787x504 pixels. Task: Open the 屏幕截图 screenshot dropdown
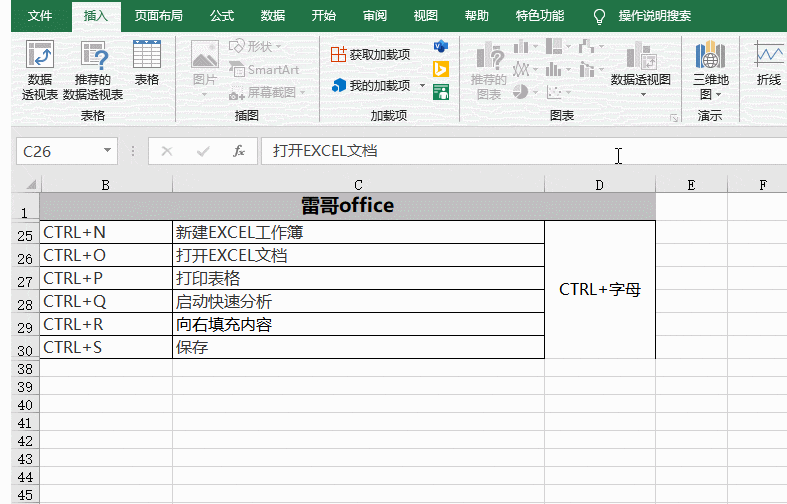click(267, 92)
